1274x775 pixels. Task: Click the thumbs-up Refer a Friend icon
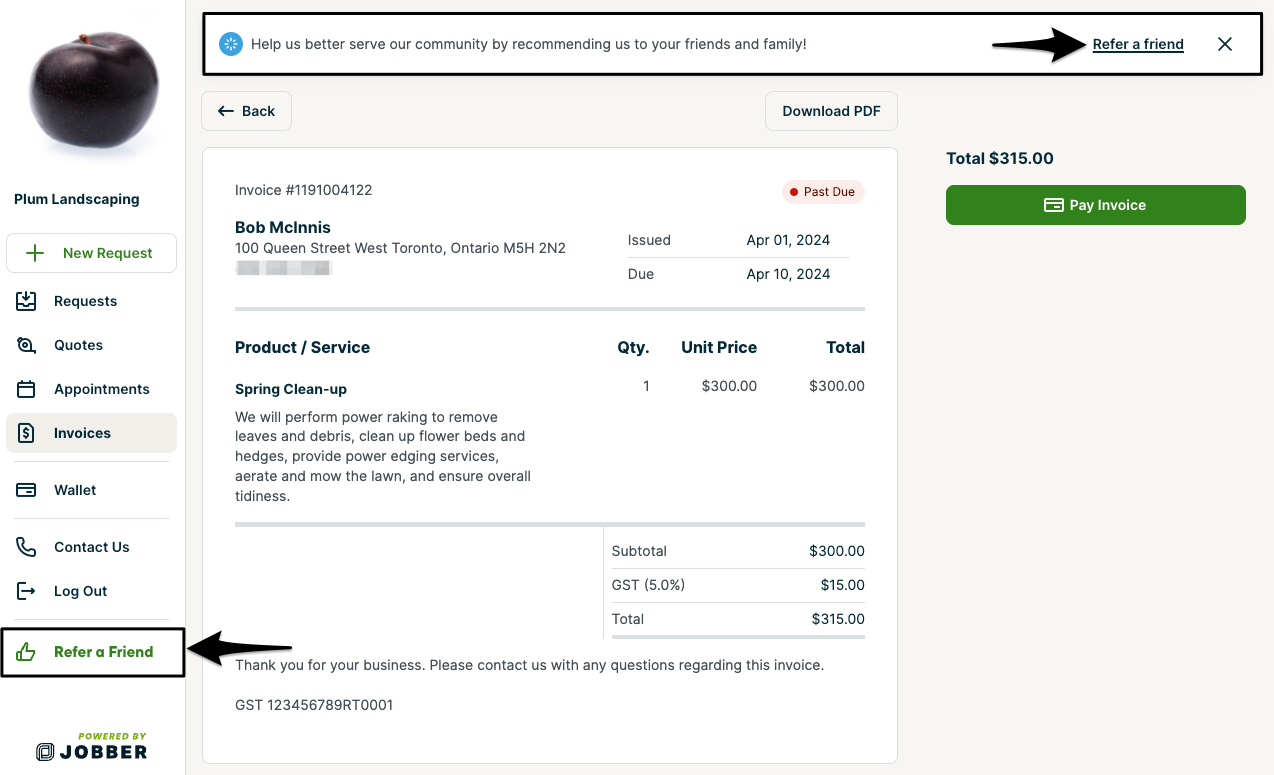click(x=23, y=652)
